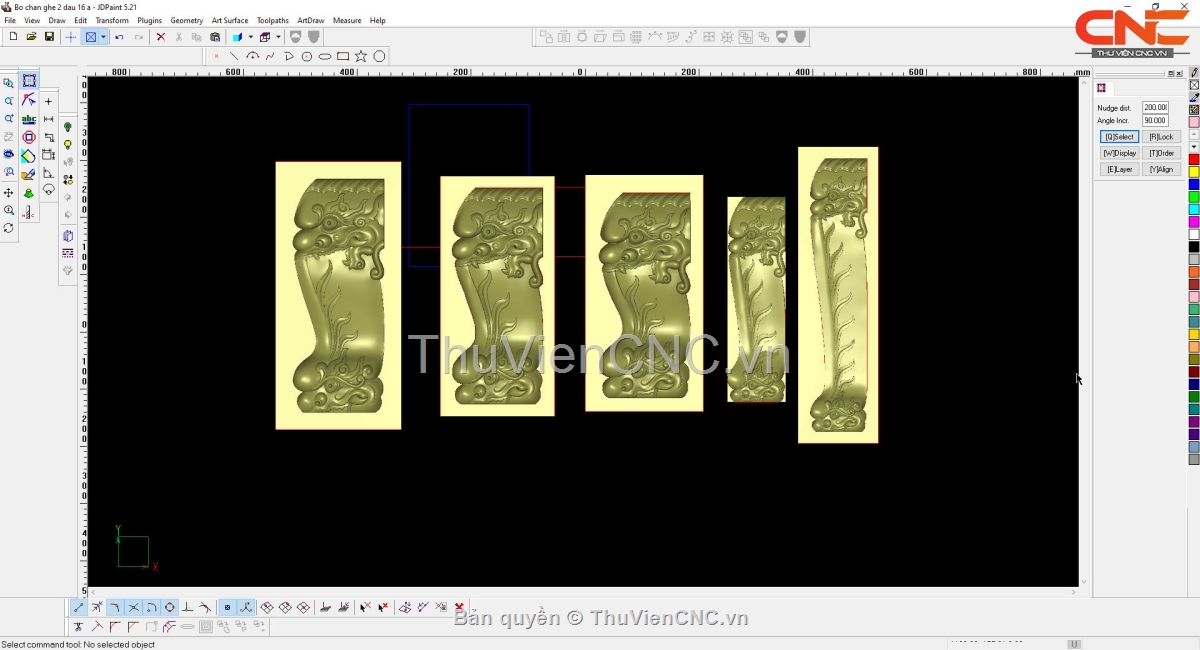The image size is (1200, 650).
Task: Select the node edit tool
Action: [29, 100]
